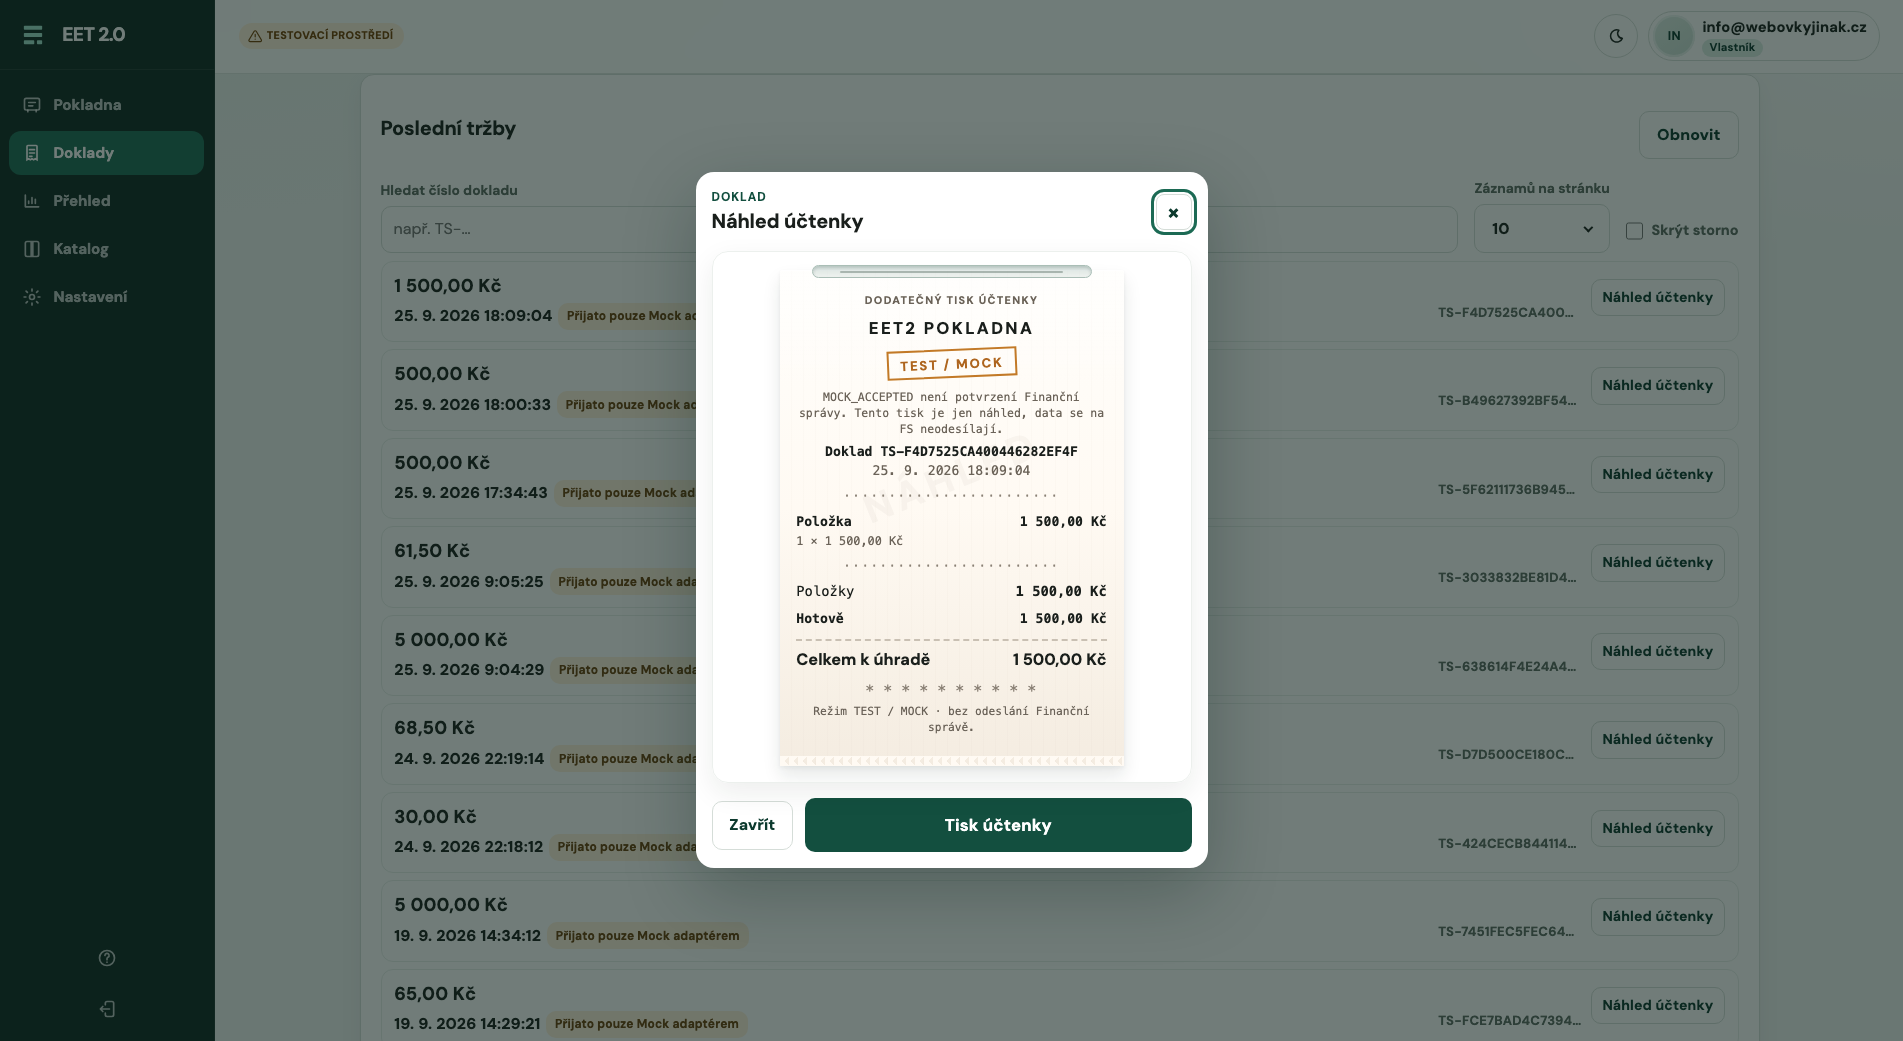Open Náhled účtenky for TS-B49627392BF54
1903x1041 pixels.
click(x=1657, y=385)
